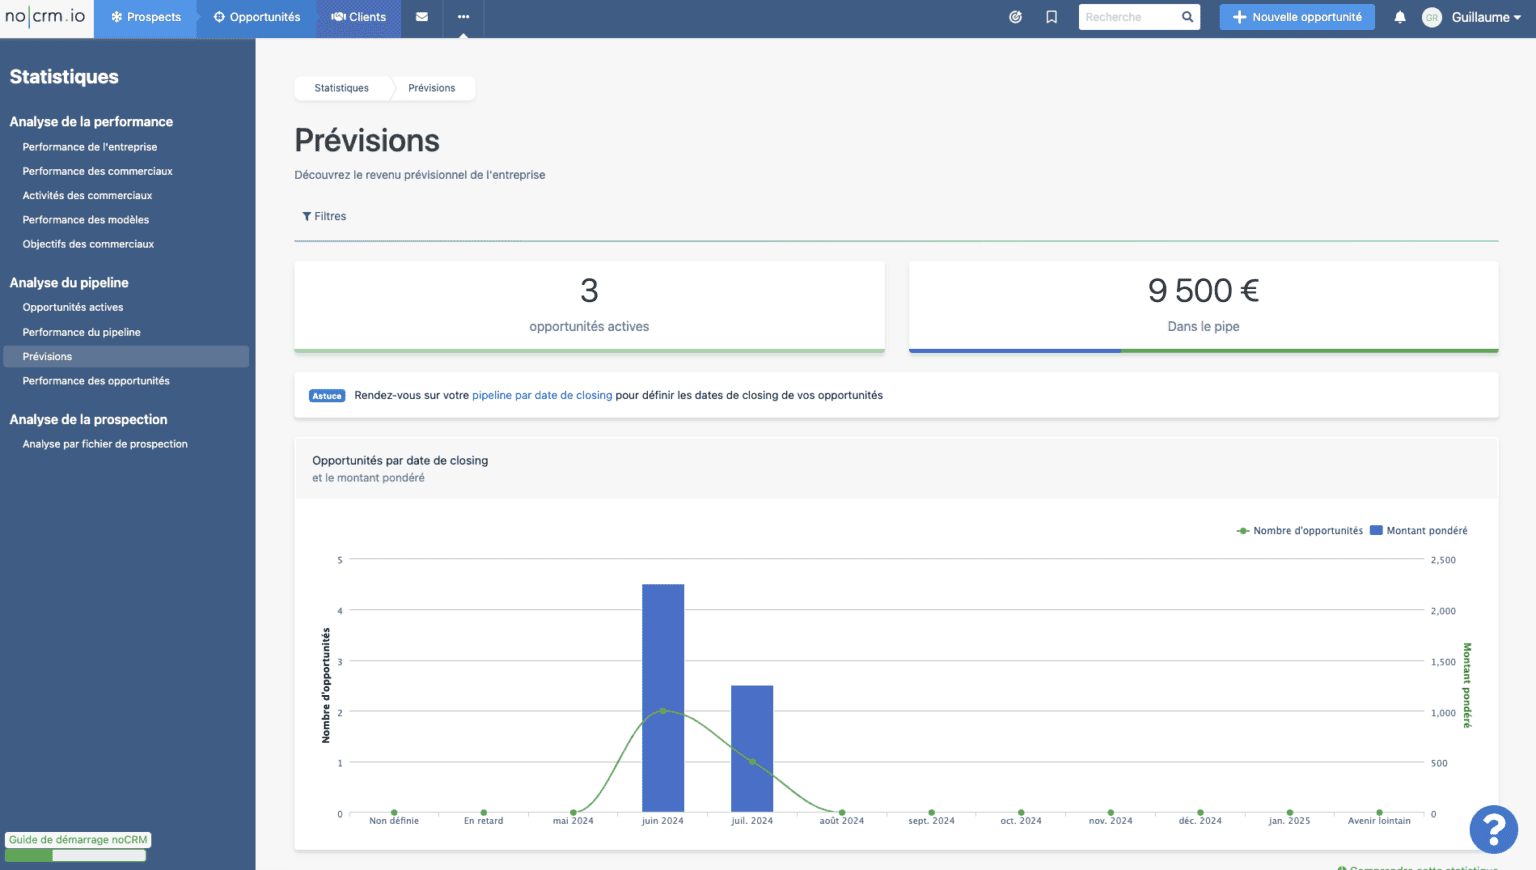Toggle the Nombre d'opportunités legend series

(x=1300, y=531)
